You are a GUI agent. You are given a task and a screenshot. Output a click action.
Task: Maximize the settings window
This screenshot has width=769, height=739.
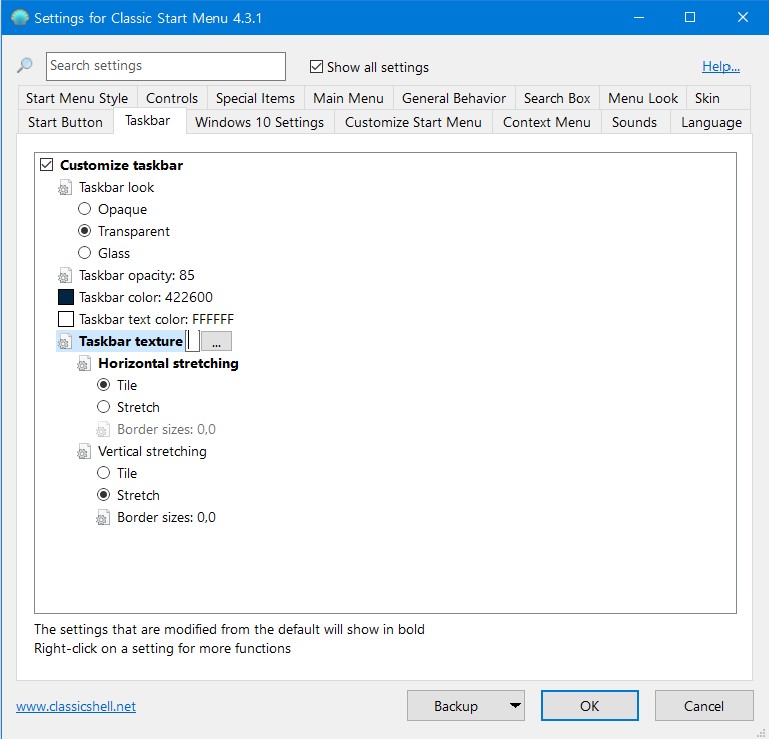pos(690,18)
